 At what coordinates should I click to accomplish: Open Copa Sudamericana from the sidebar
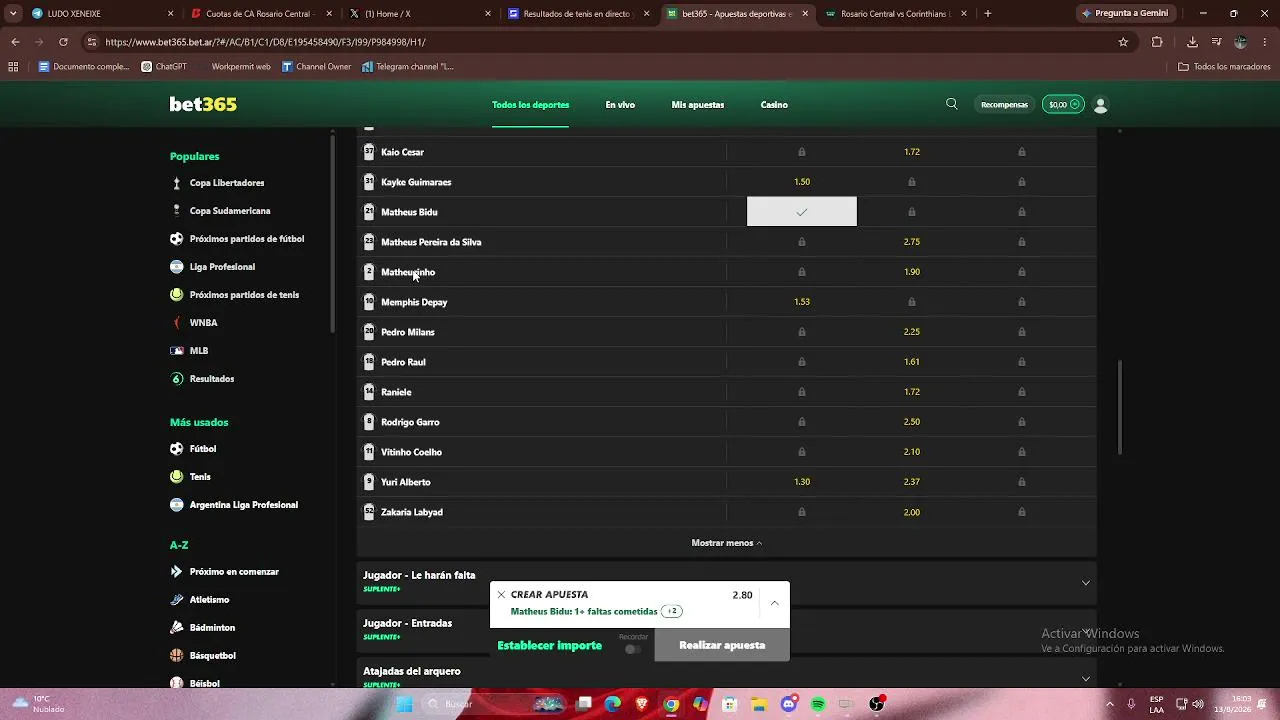point(230,211)
